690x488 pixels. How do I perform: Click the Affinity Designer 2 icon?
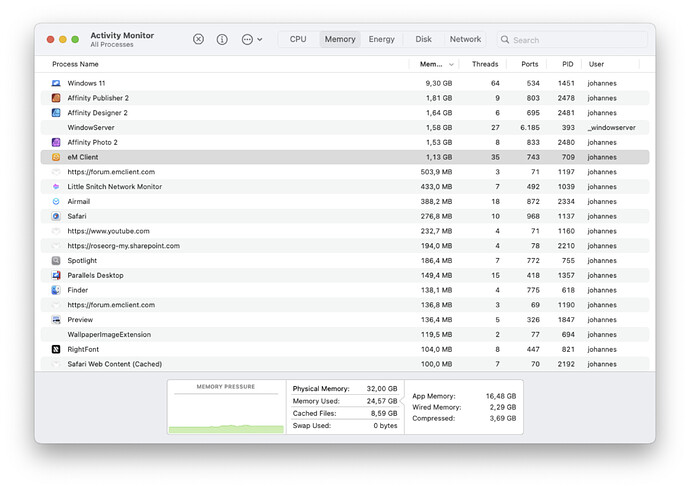click(x=56, y=113)
